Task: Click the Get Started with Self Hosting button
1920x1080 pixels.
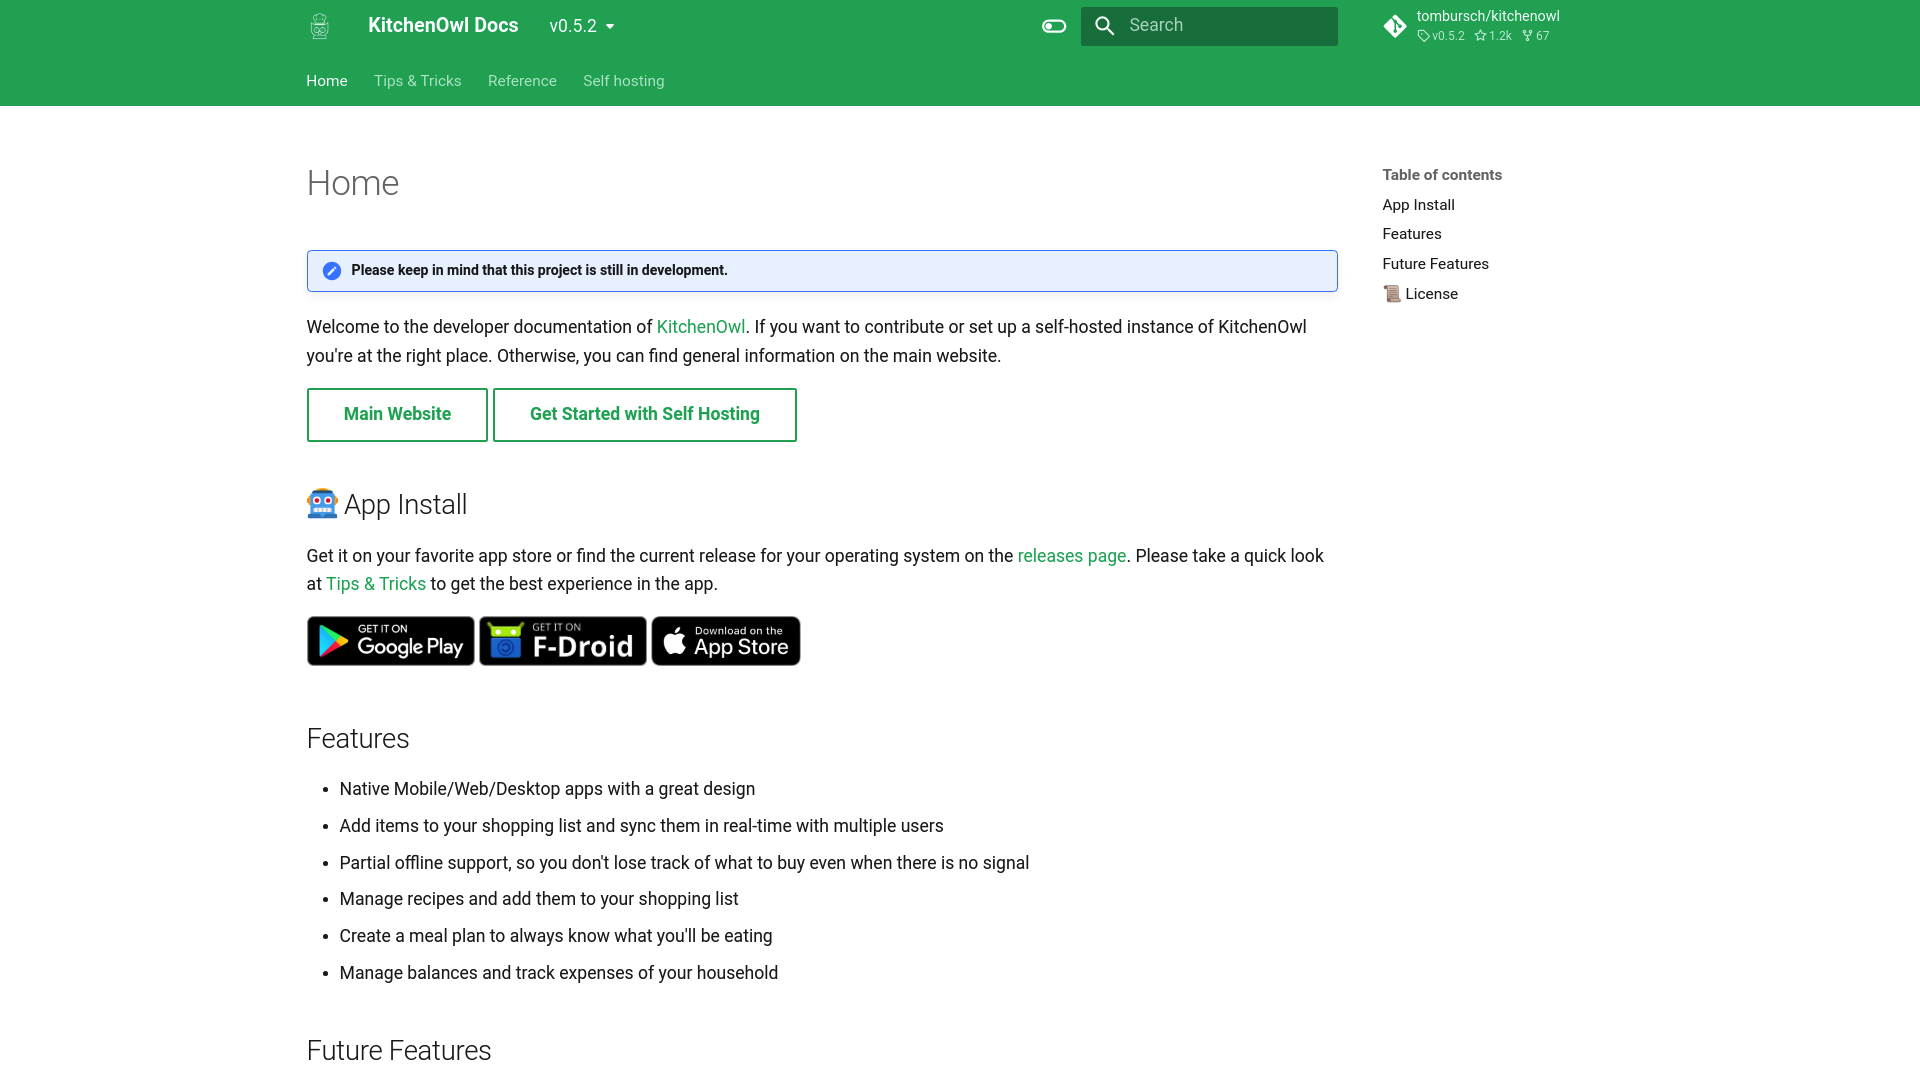Action: (x=645, y=414)
